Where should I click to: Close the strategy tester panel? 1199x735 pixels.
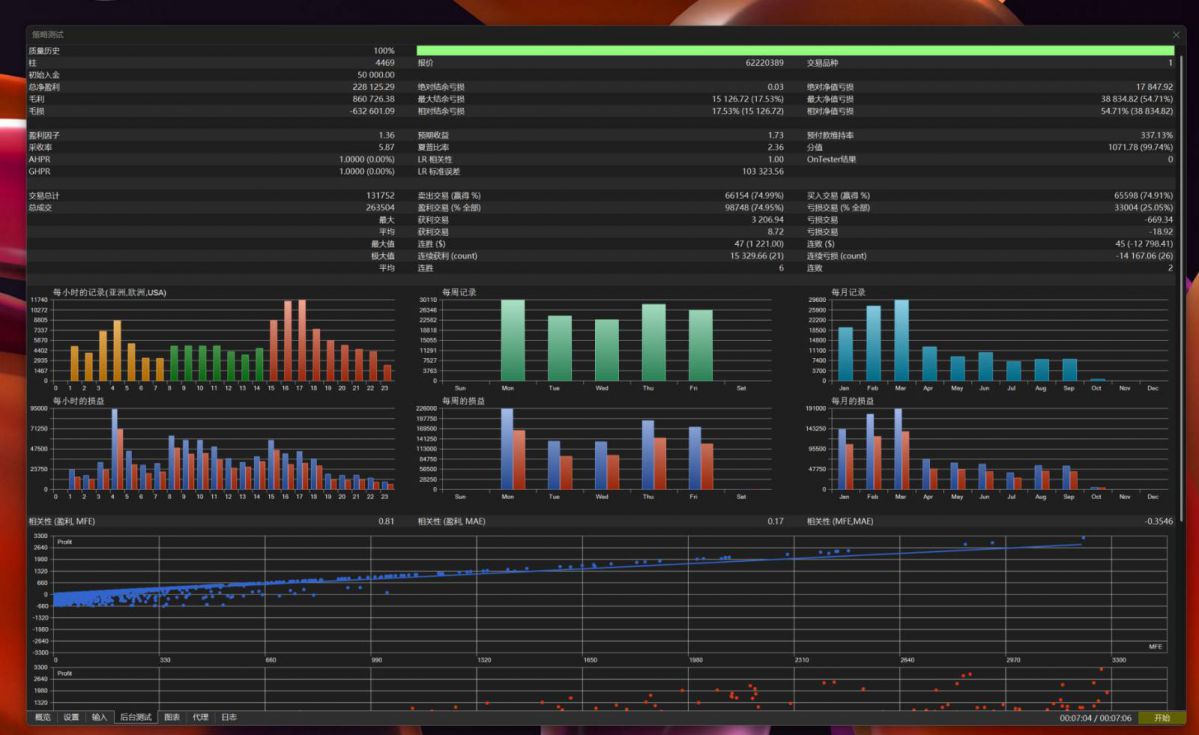(x=1176, y=34)
